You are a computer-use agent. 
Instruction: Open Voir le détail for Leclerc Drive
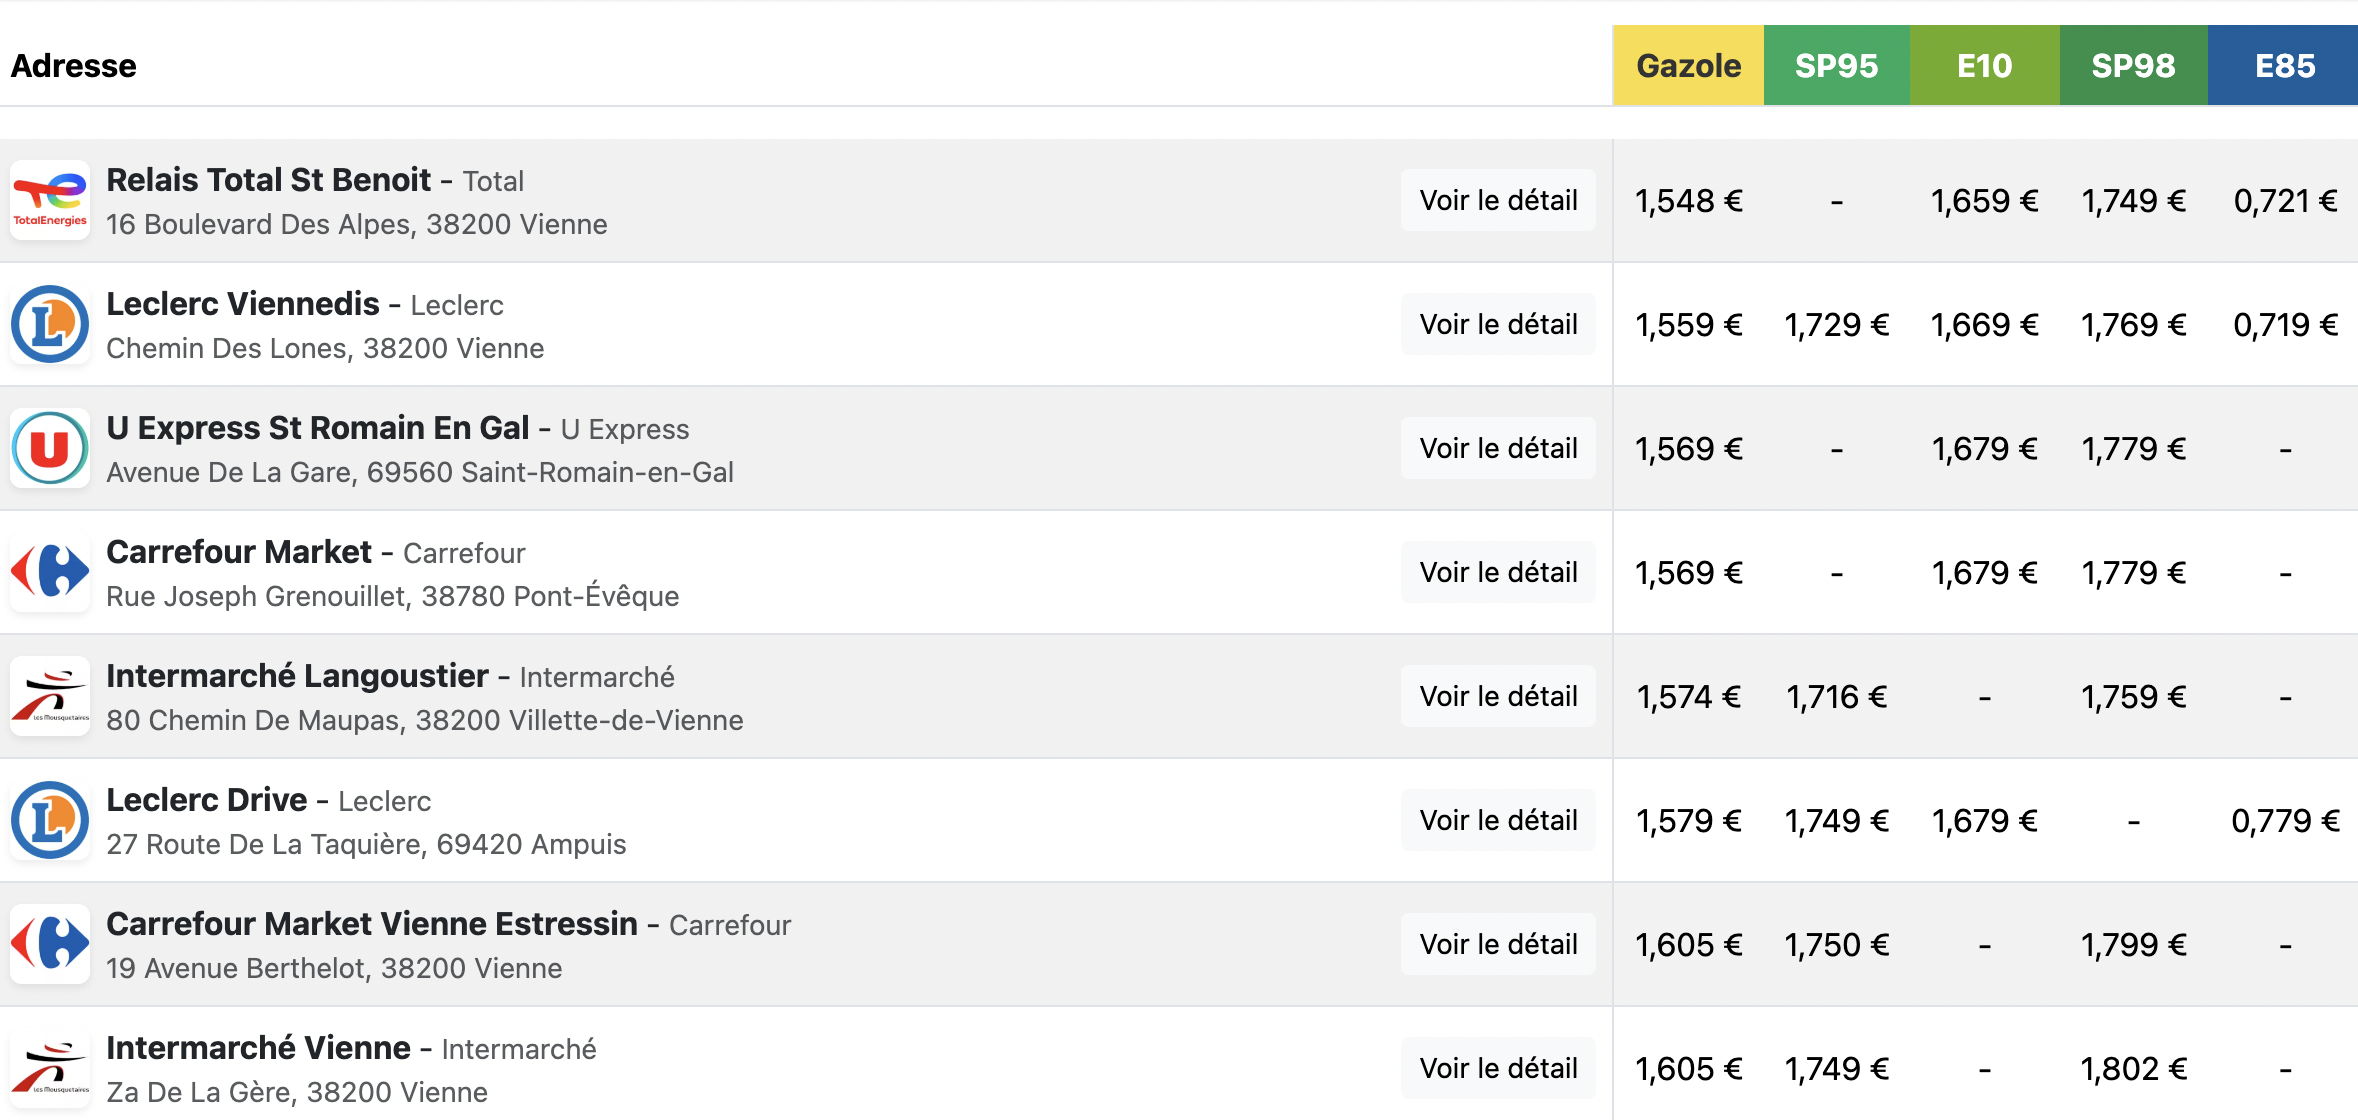(x=1498, y=820)
